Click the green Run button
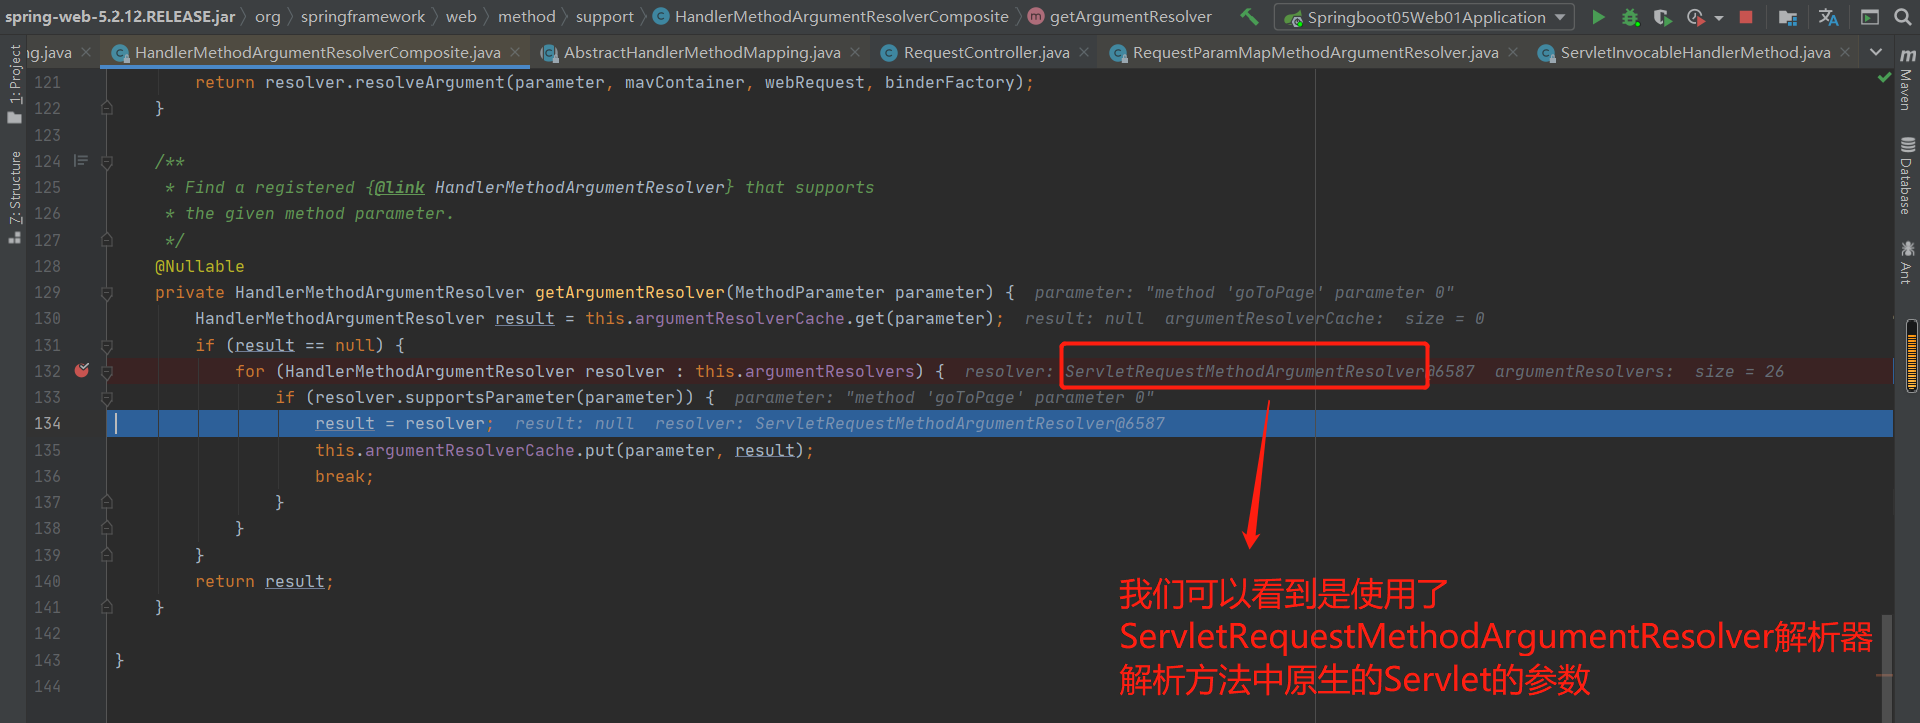Screen dimensions: 1920x723 [x=1598, y=17]
